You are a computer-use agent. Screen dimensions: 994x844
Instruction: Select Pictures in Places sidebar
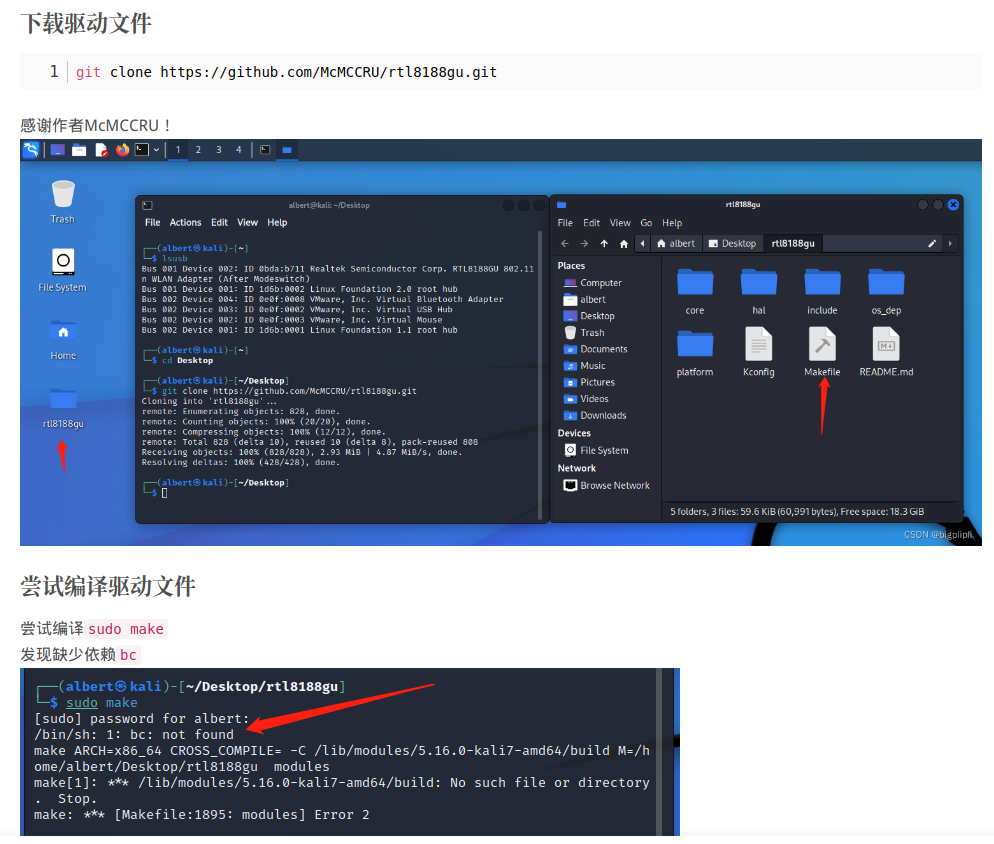590,382
